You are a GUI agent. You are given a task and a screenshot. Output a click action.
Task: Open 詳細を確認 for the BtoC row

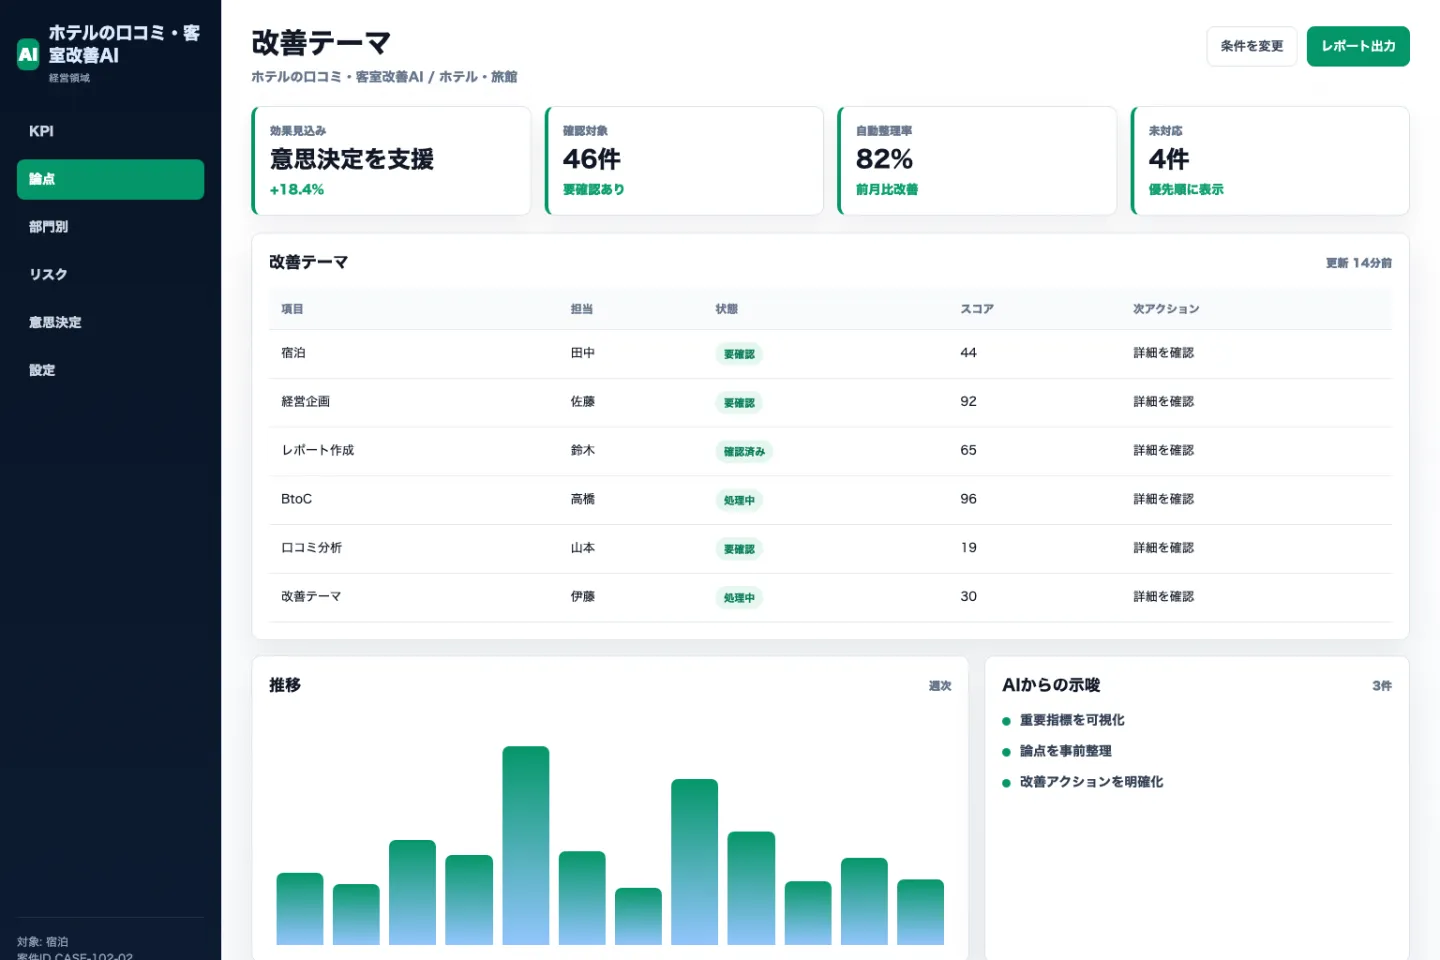1163,499
